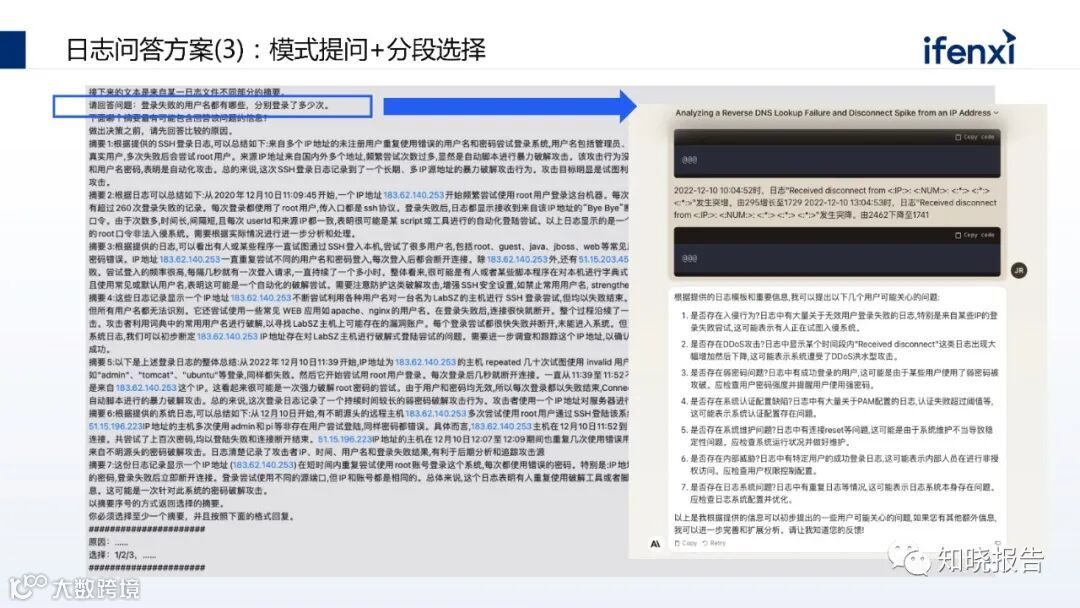Click Copy code on the first code block
1080x608 pixels.
click(975, 137)
